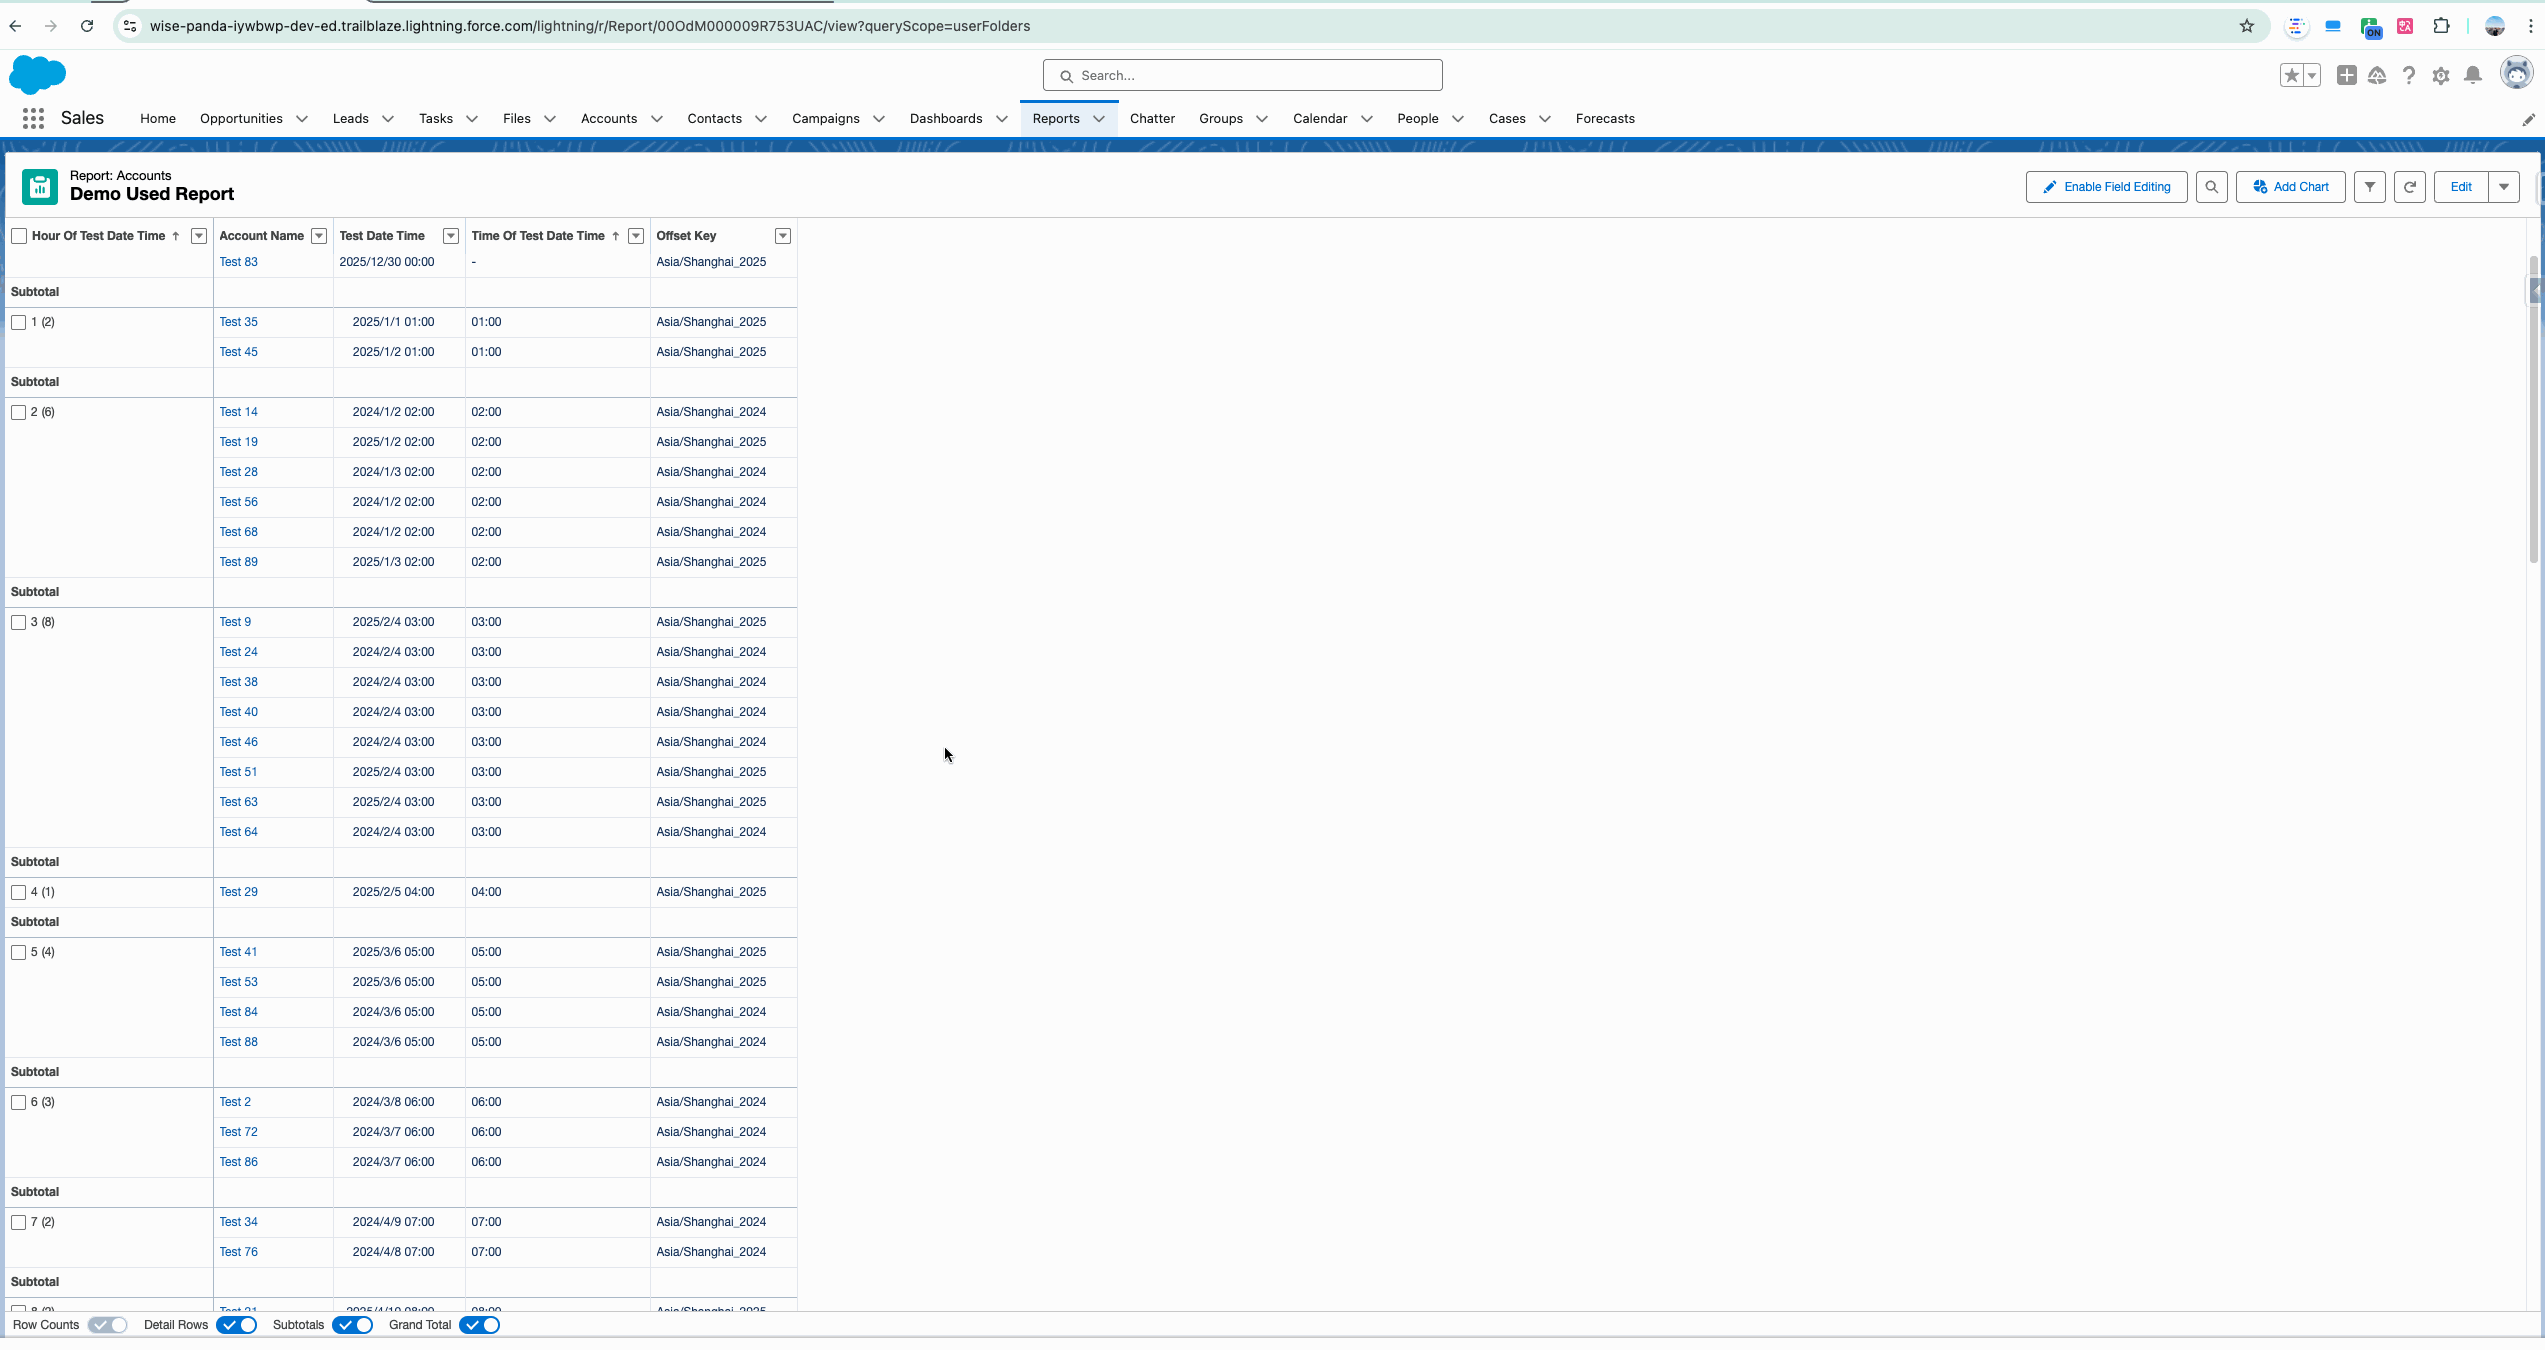Switch to the Forecasts tab

(x=1604, y=119)
